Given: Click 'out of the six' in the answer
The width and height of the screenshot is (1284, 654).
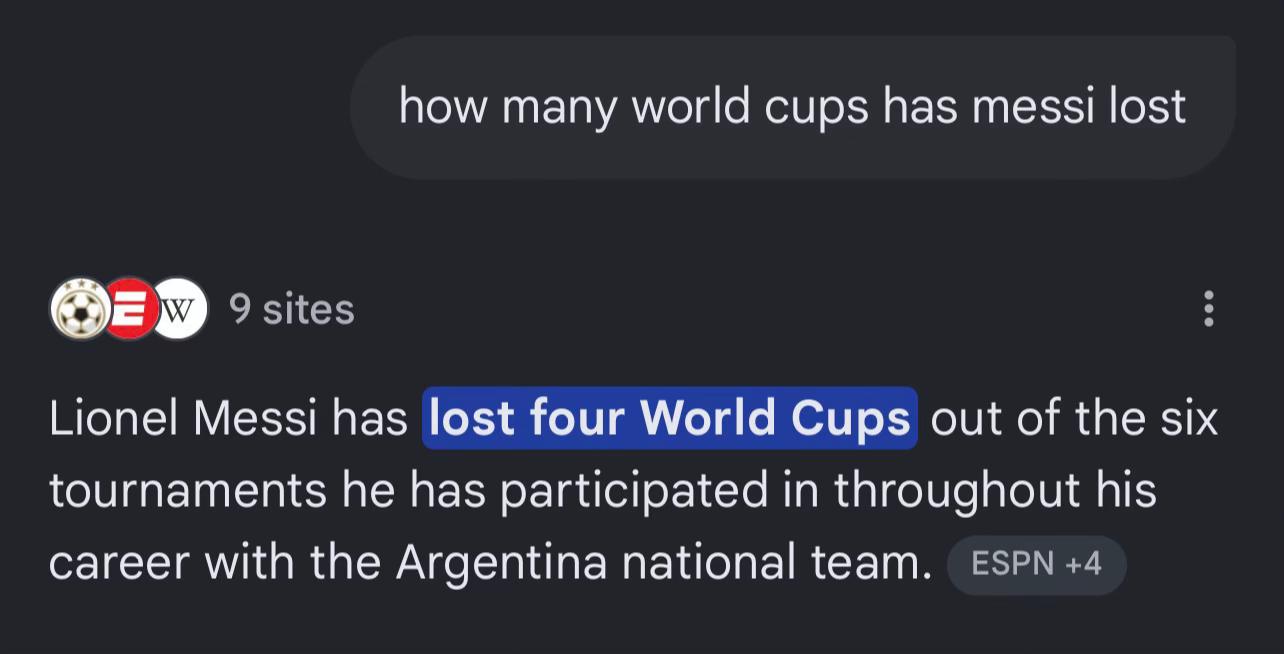Looking at the screenshot, I should click(1074, 419).
